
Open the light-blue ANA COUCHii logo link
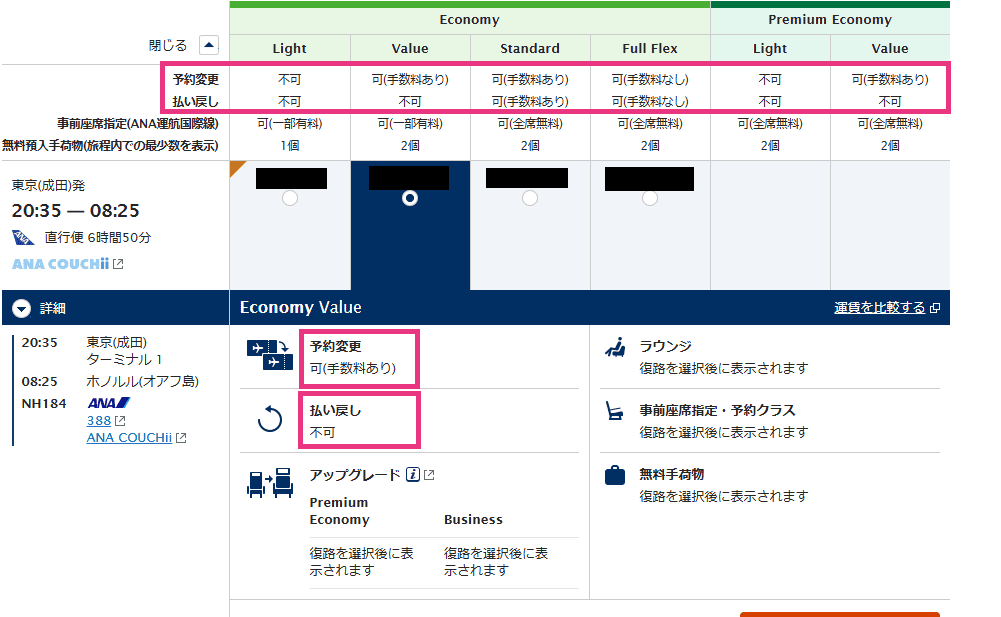tap(60, 264)
